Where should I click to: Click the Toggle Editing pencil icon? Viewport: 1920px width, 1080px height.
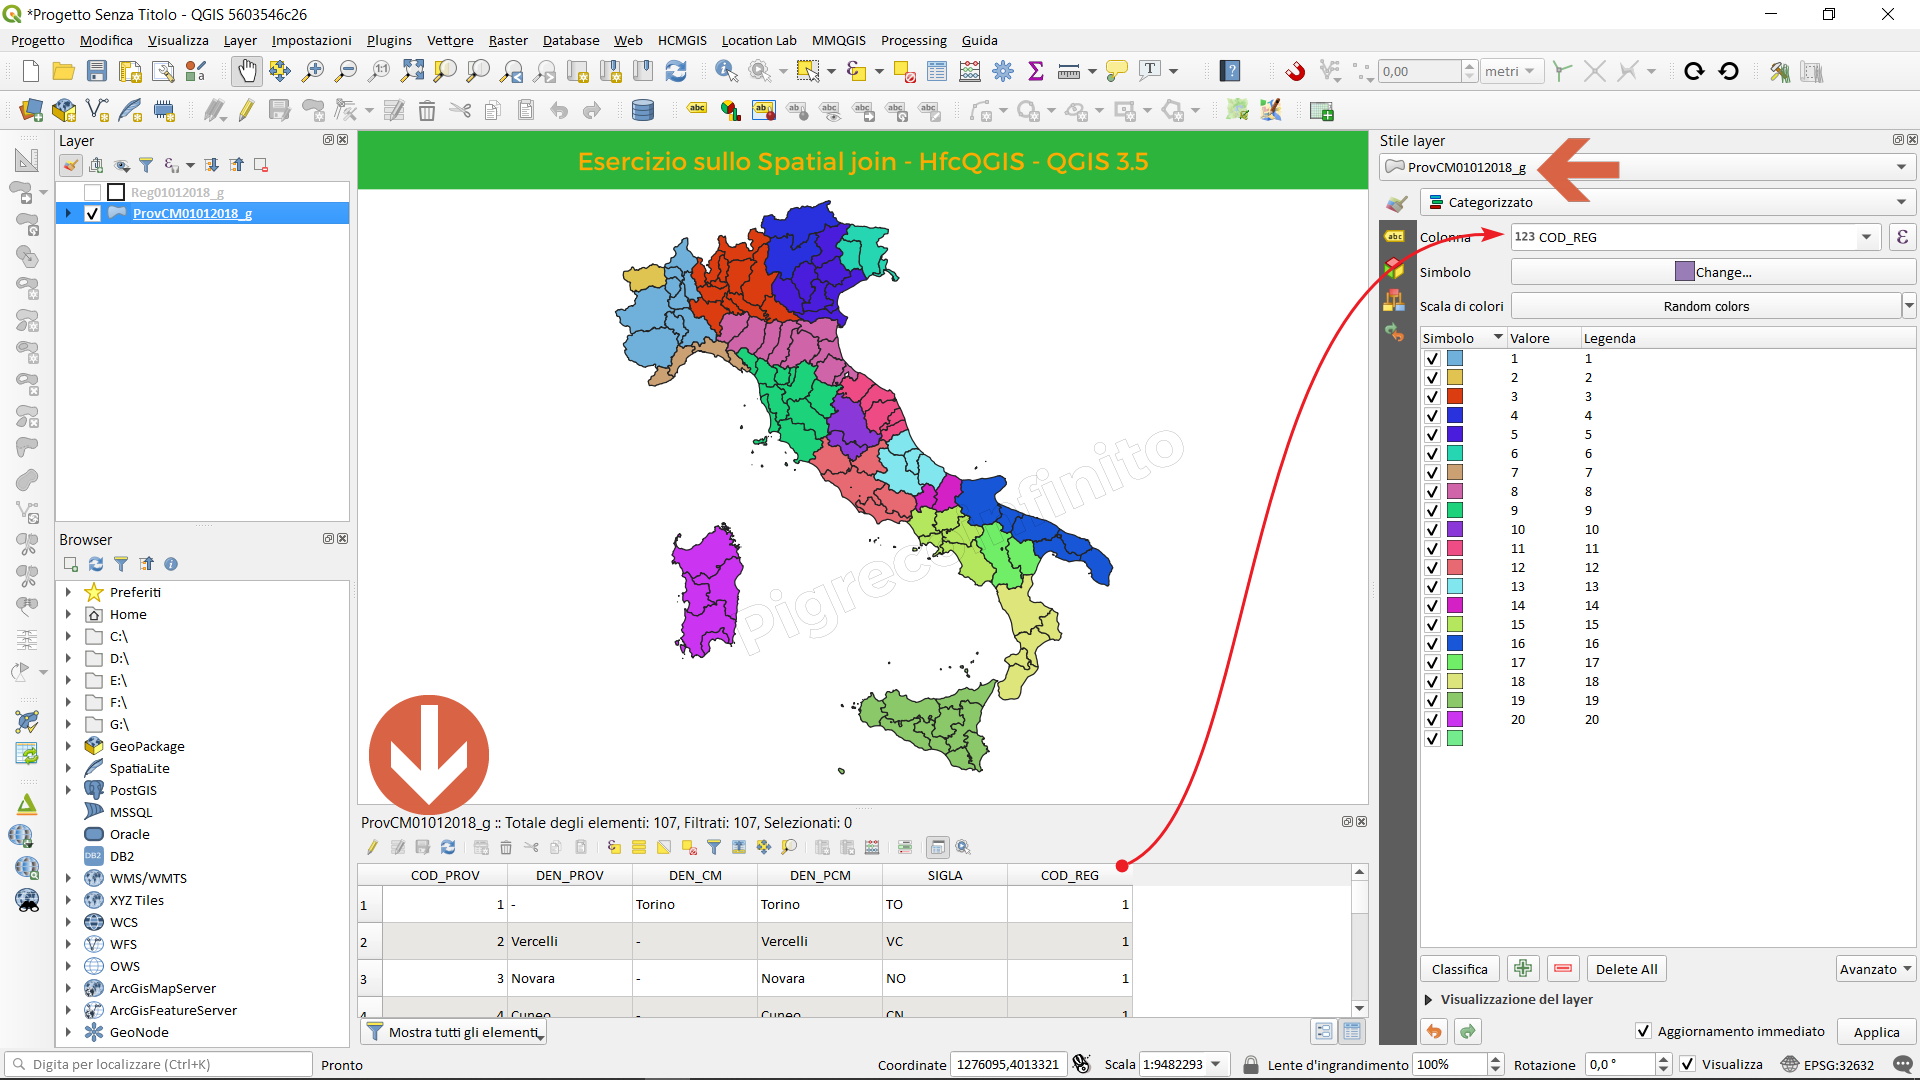click(246, 111)
